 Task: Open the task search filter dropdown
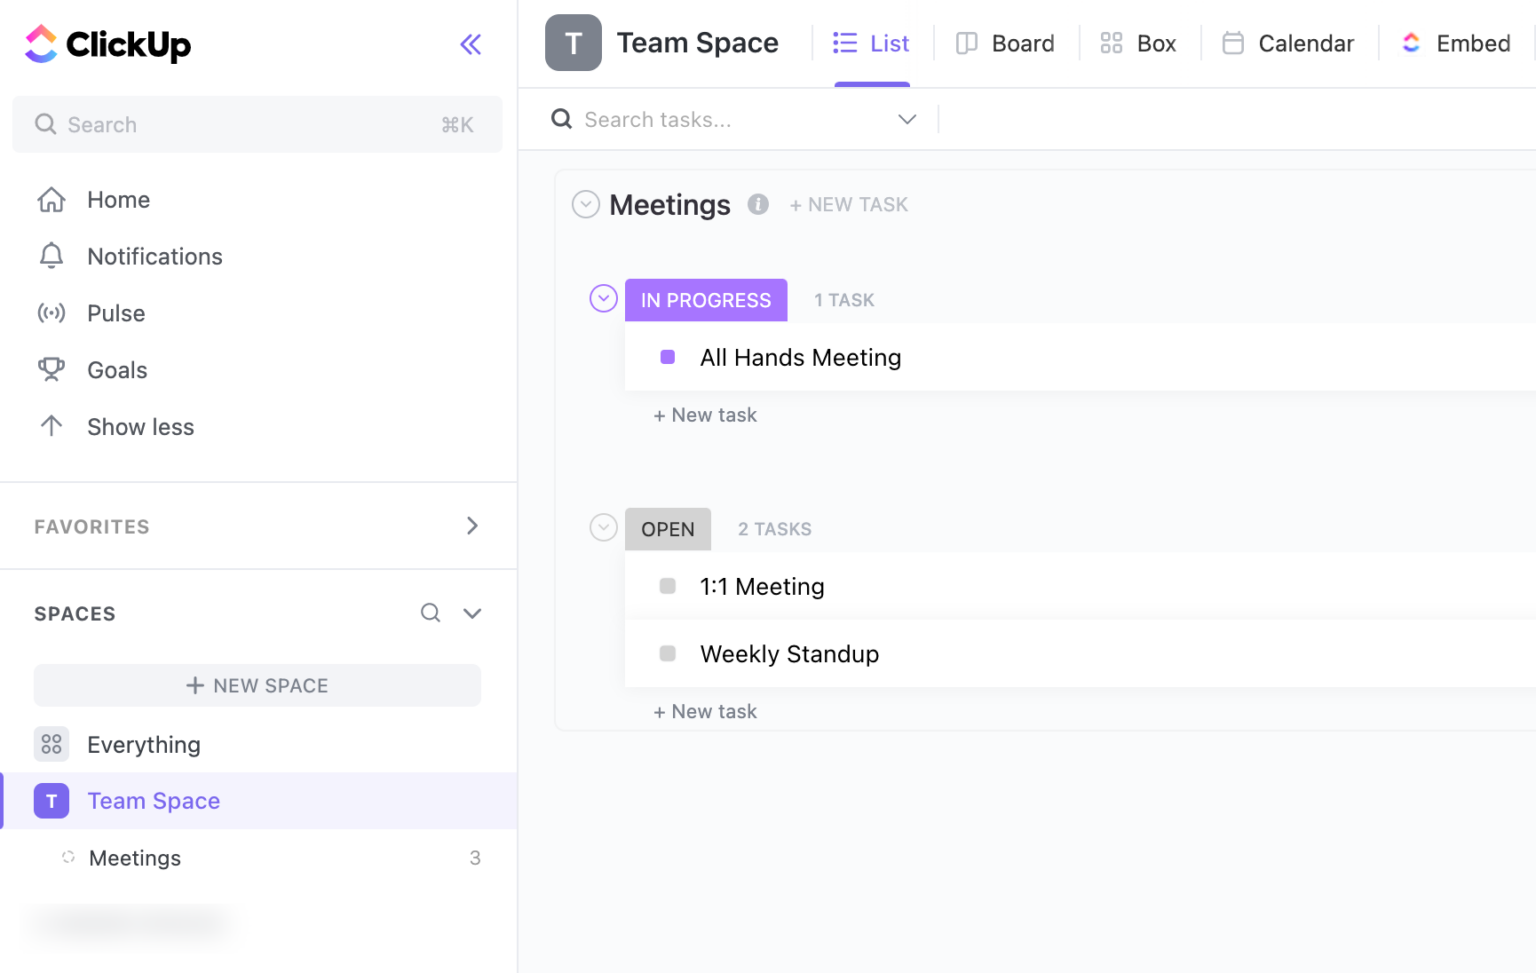(906, 119)
